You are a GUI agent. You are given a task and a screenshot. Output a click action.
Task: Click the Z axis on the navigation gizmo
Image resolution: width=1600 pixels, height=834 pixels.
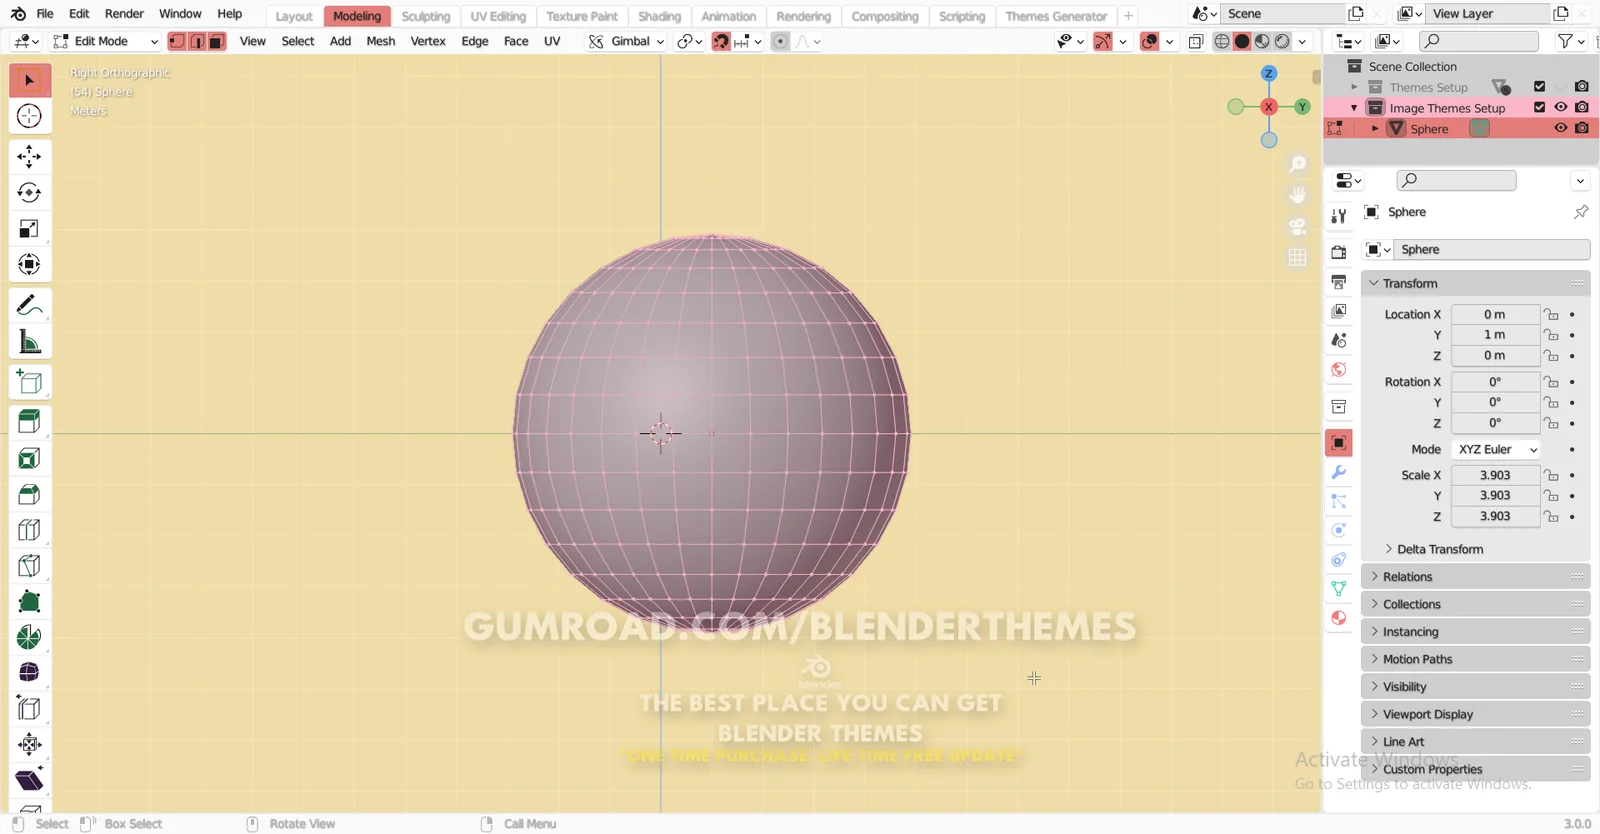point(1269,74)
